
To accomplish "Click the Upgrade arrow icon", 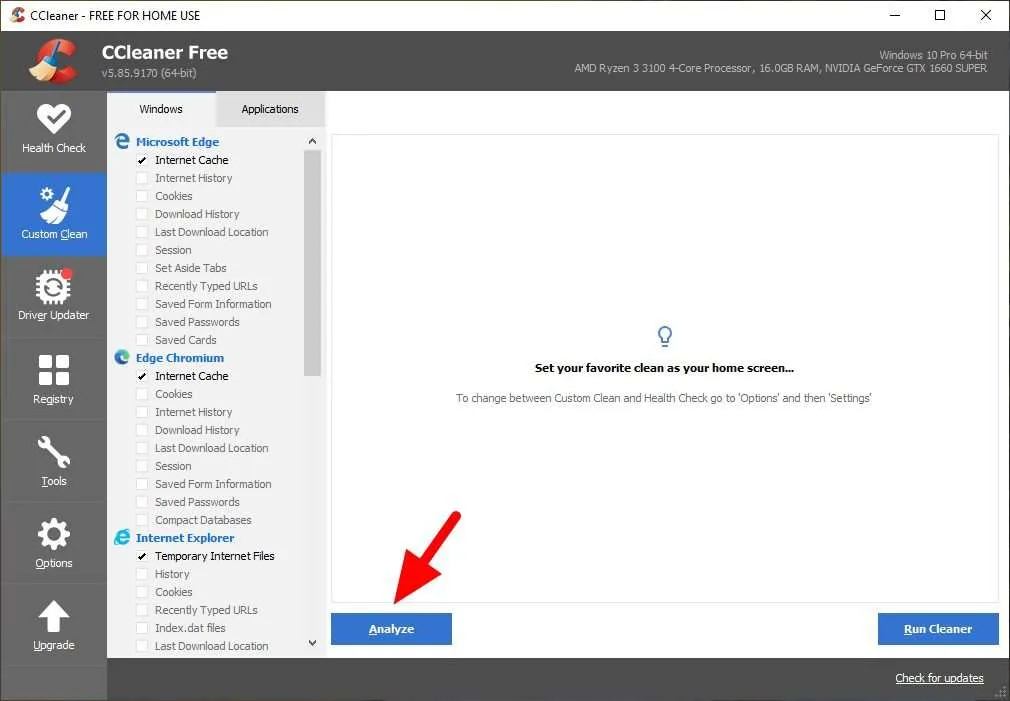I will (x=53, y=617).
